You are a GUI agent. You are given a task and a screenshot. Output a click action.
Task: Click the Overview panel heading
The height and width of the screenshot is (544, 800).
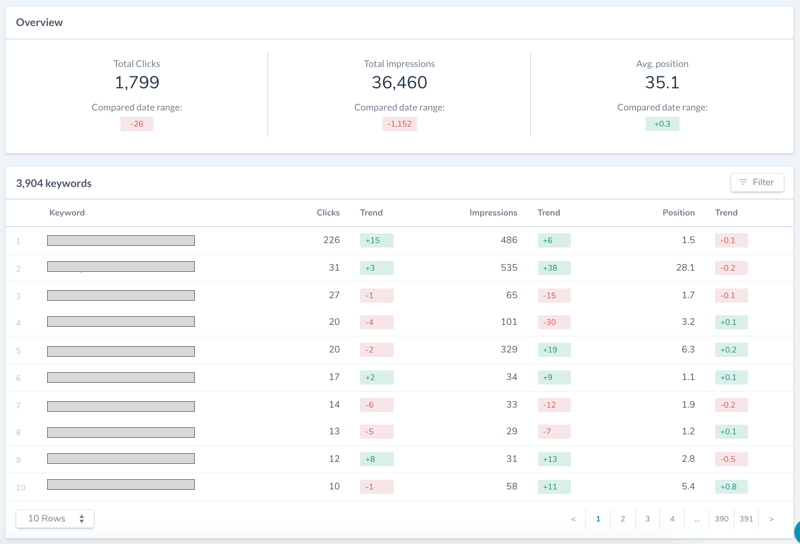tap(39, 22)
